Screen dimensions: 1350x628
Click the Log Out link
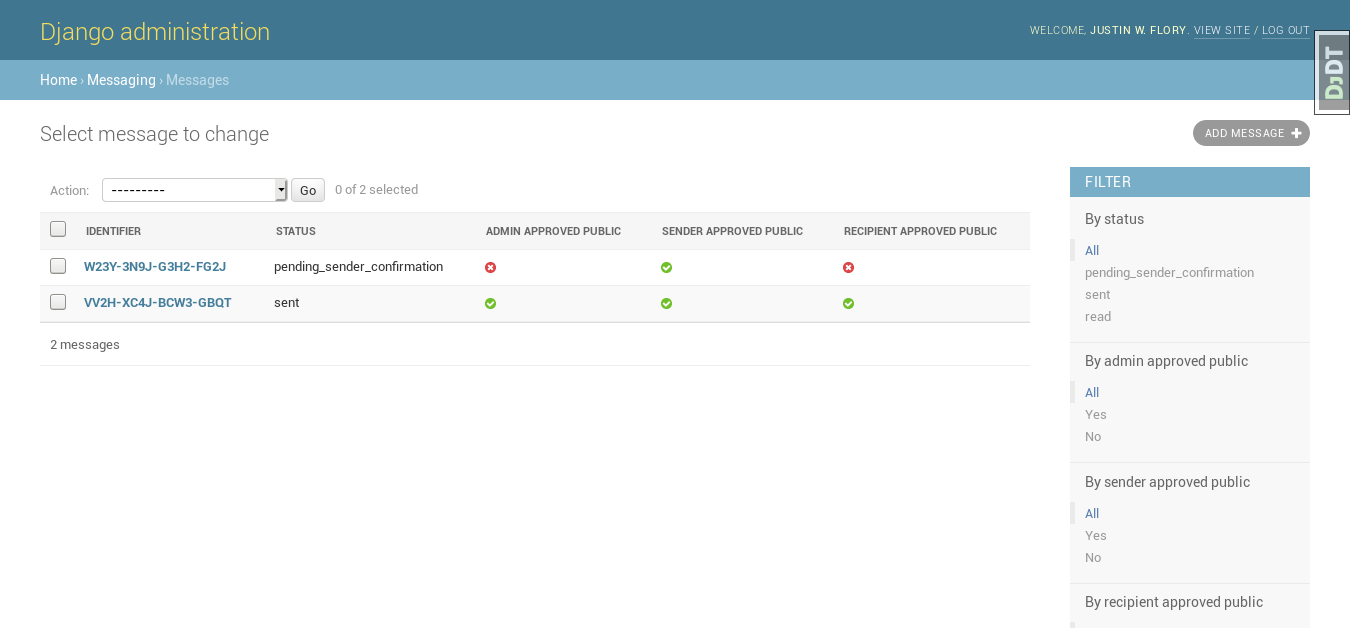point(1286,31)
